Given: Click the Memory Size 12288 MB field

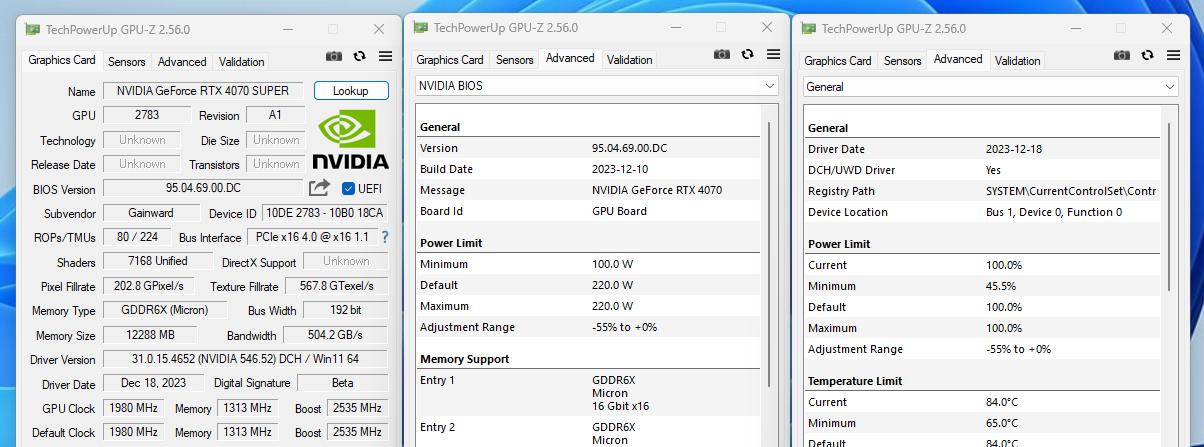Looking at the screenshot, I should point(151,335).
